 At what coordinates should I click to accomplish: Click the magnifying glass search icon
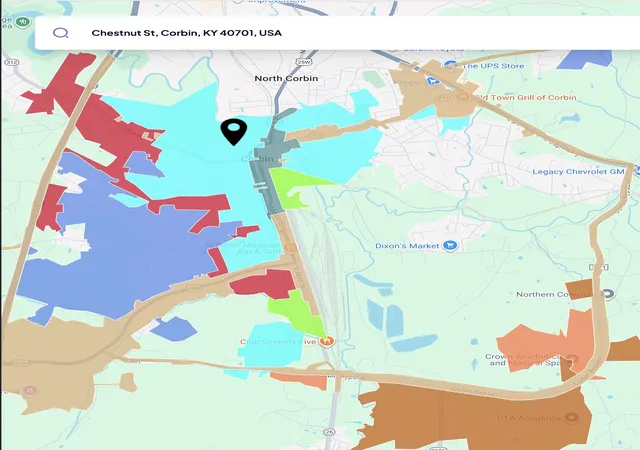coord(61,33)
